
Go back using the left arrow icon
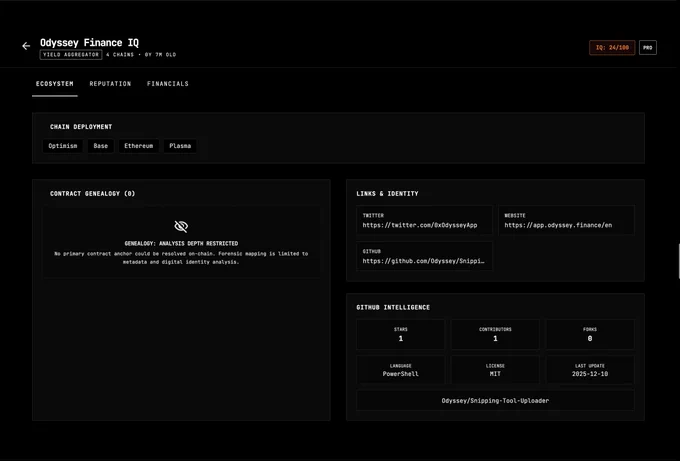coord(26,46)
